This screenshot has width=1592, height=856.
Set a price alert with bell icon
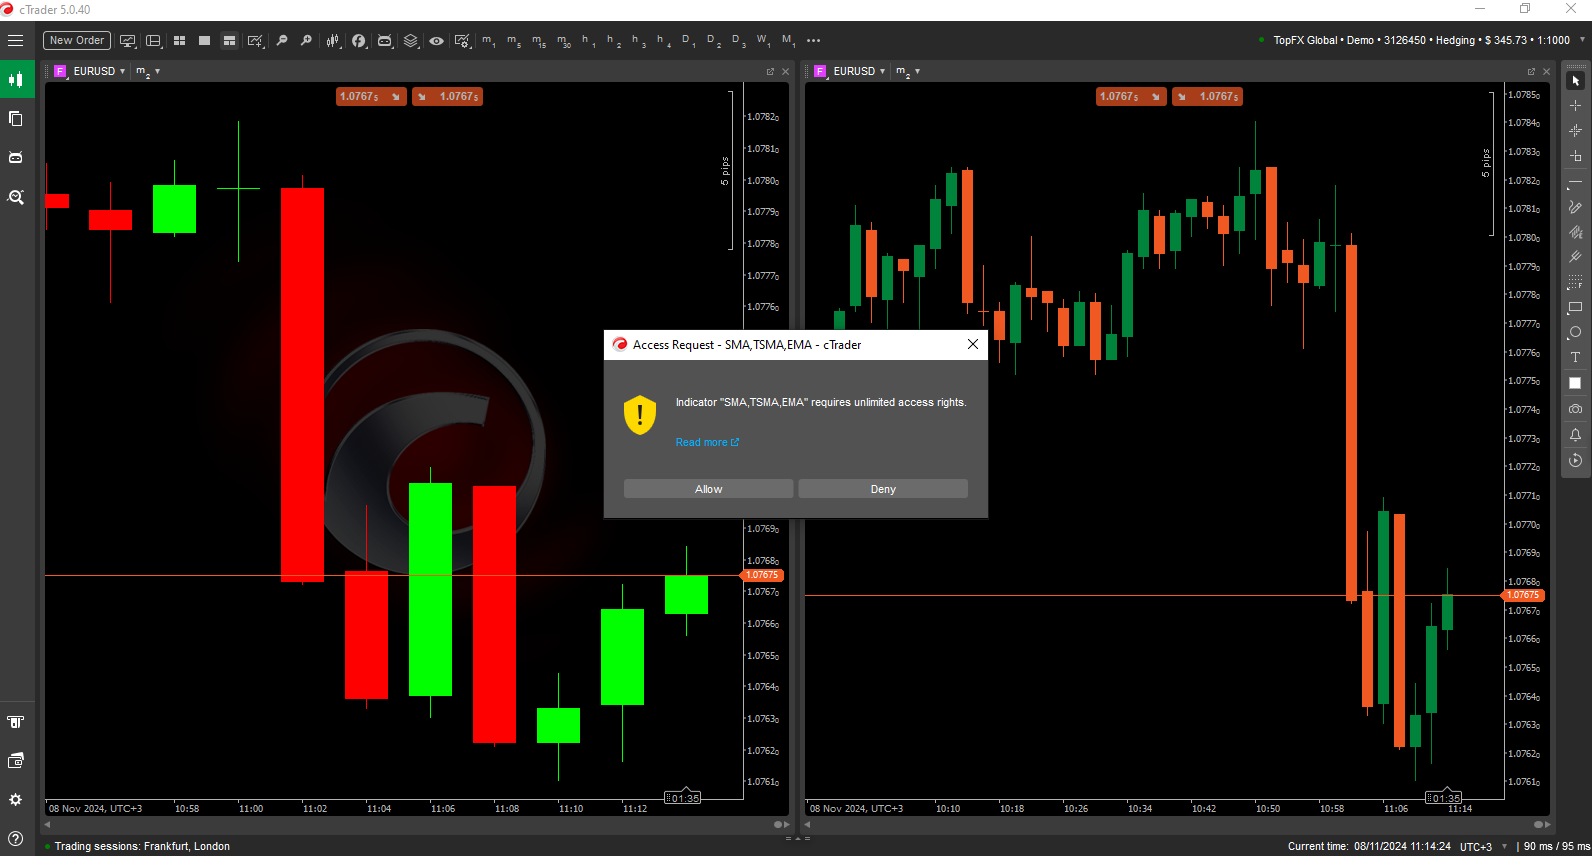click(x=1575, y=435)
